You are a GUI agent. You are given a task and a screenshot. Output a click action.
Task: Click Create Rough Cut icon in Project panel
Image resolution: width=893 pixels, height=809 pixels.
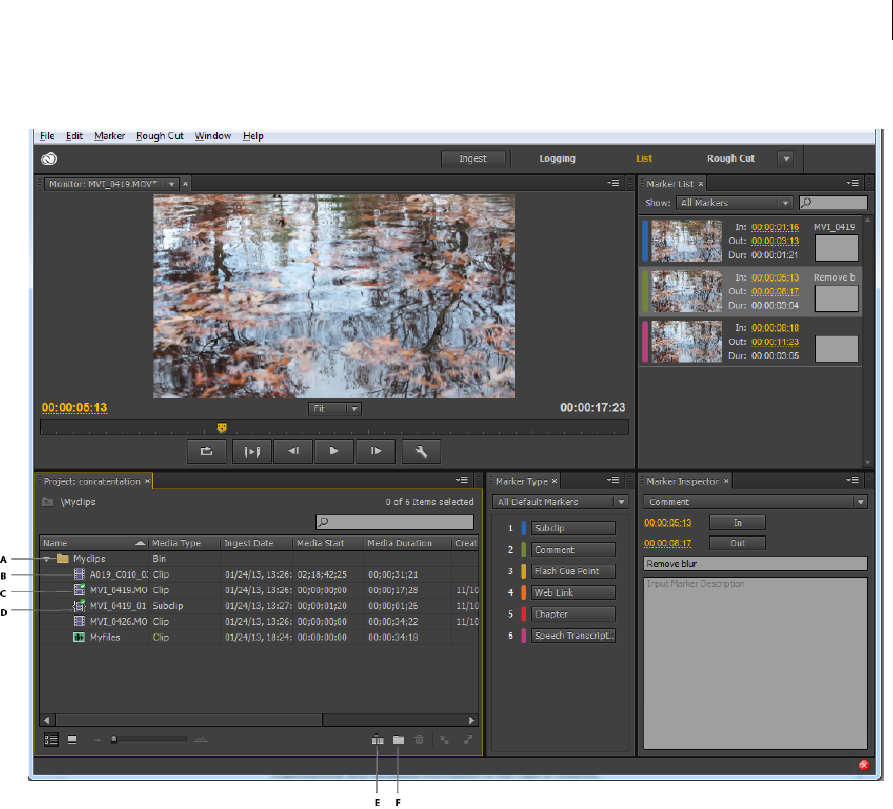376,740
